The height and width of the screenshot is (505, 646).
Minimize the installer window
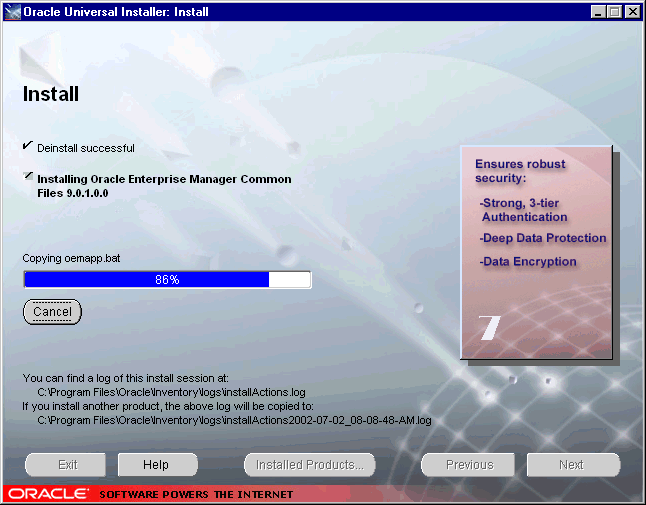[598, 12]
